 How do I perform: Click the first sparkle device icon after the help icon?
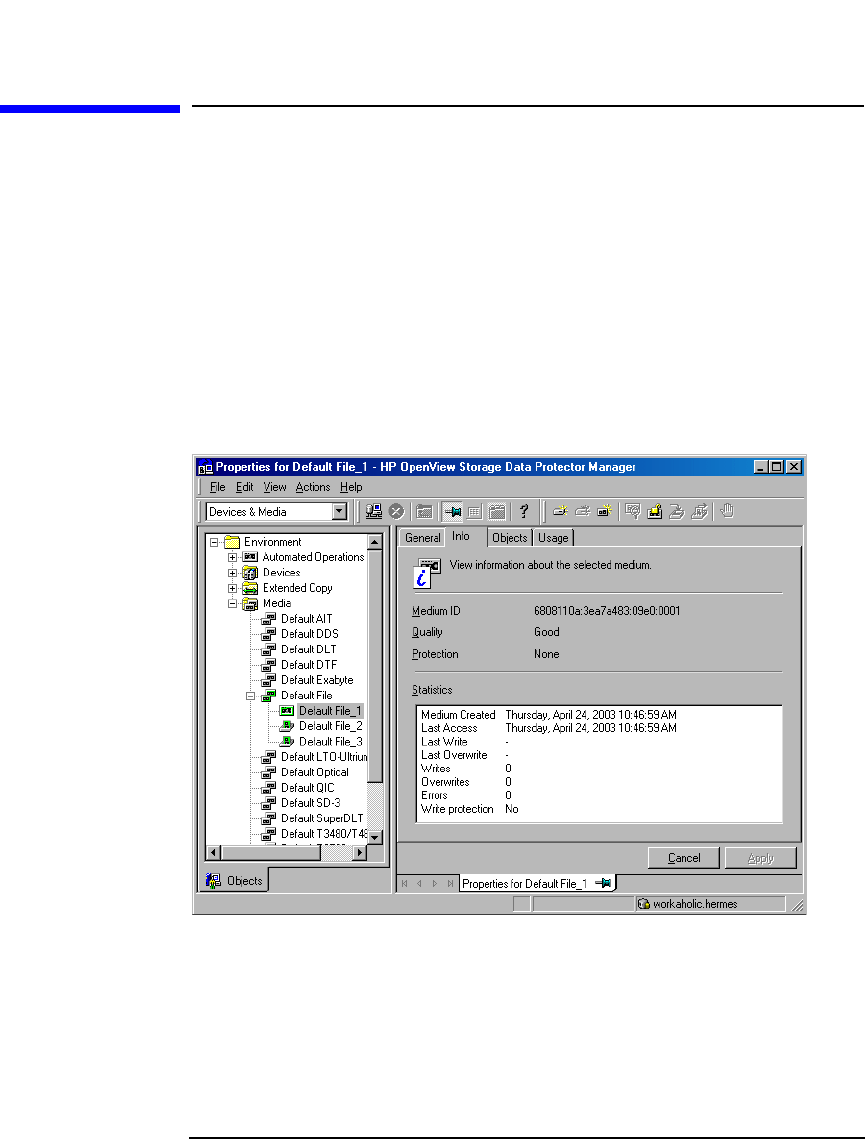tap(560, 511)
